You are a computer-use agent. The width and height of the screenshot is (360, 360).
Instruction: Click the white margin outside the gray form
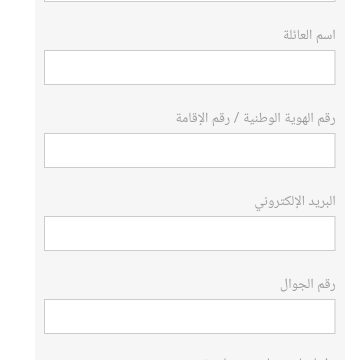[x=17, y=180]
